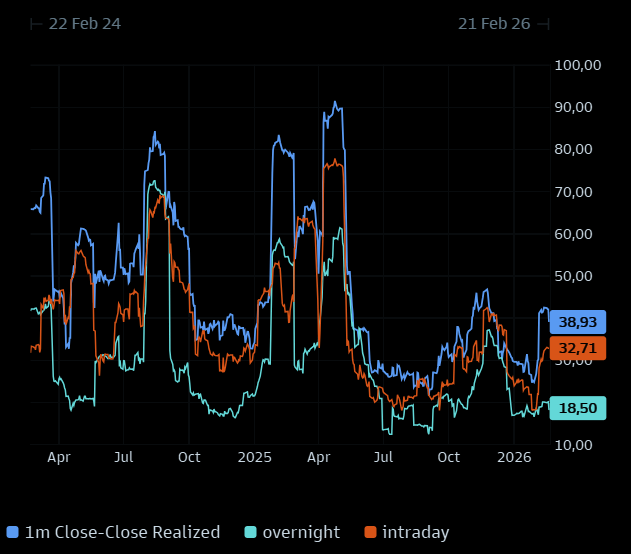Click the first Jul label on the time axis
Viewport: 631px width, 554px height.
click(x=124, y=457)
